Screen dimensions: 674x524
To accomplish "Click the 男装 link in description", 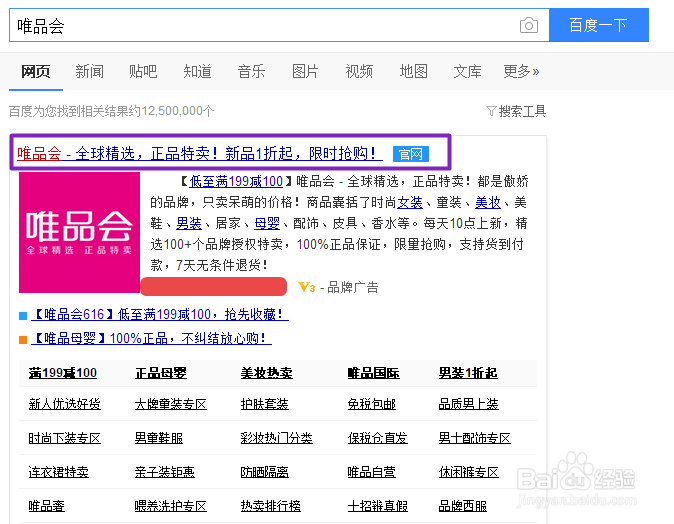I will (x=189, y=223).
